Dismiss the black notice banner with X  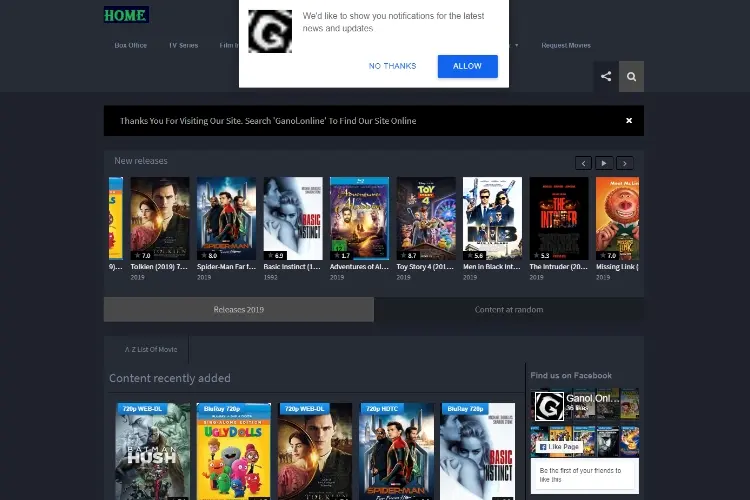(x=629, y=121)
